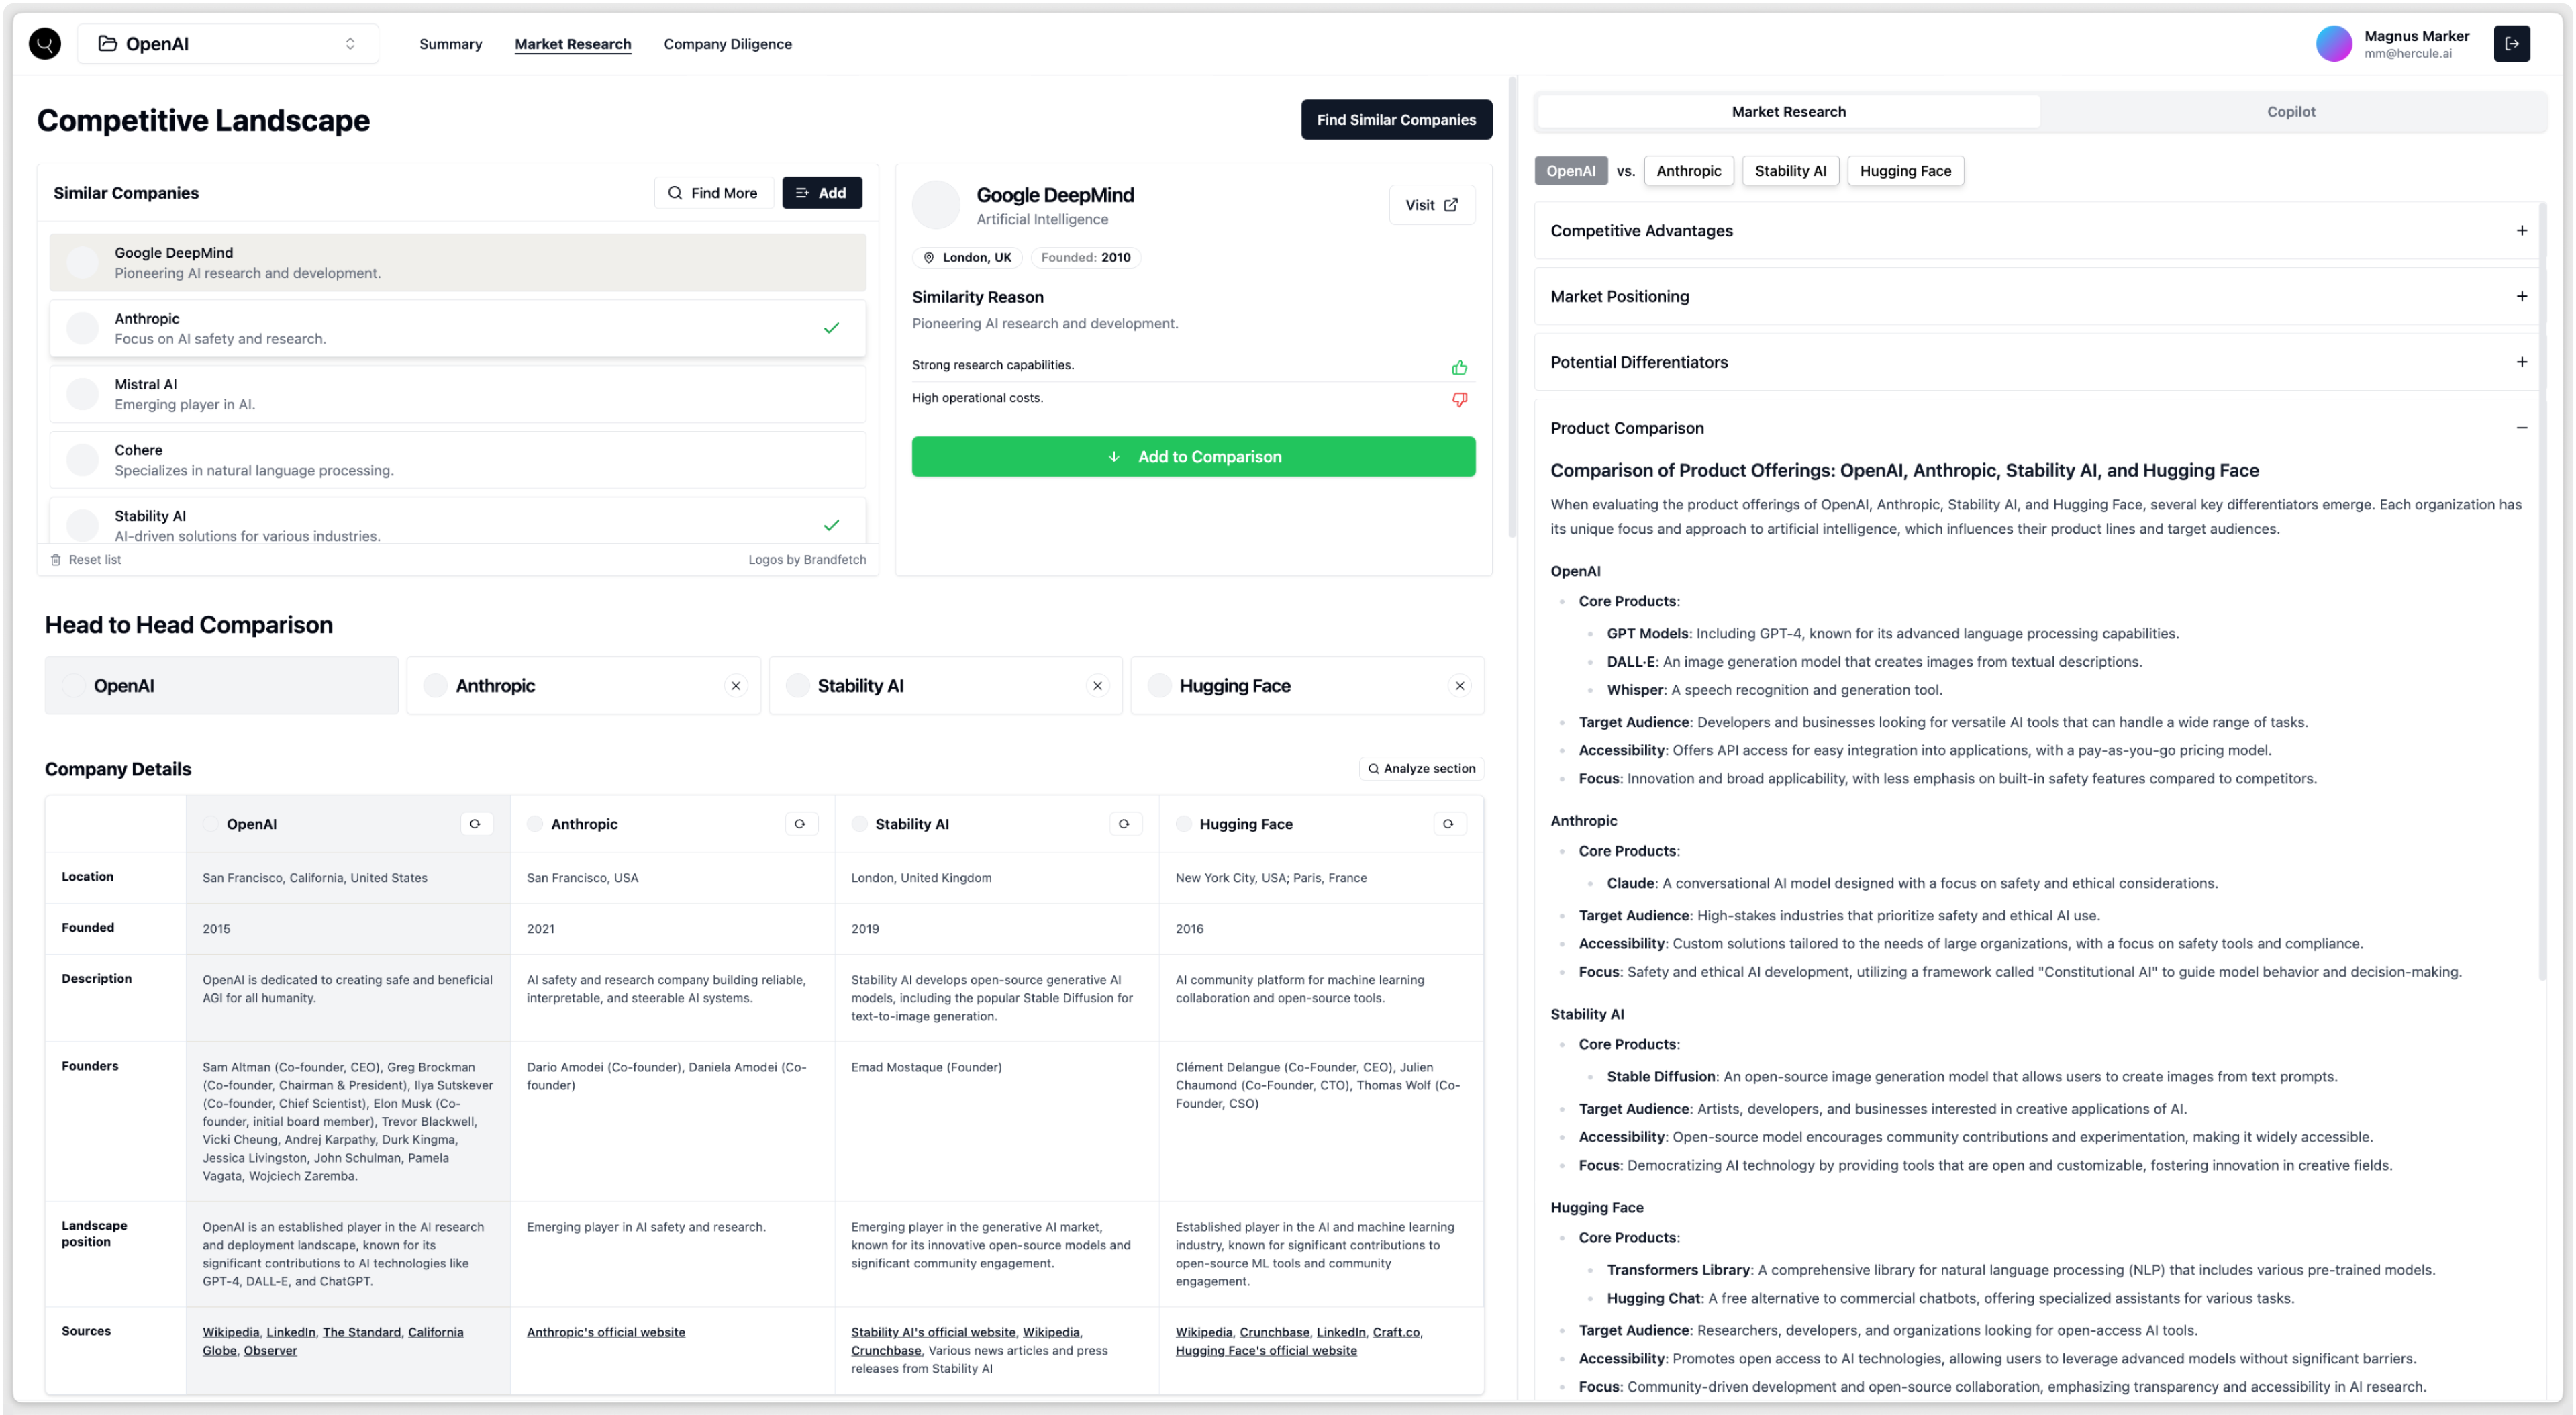
Task: Regenerate the OpenAI column data
Action: coord(476,823)
